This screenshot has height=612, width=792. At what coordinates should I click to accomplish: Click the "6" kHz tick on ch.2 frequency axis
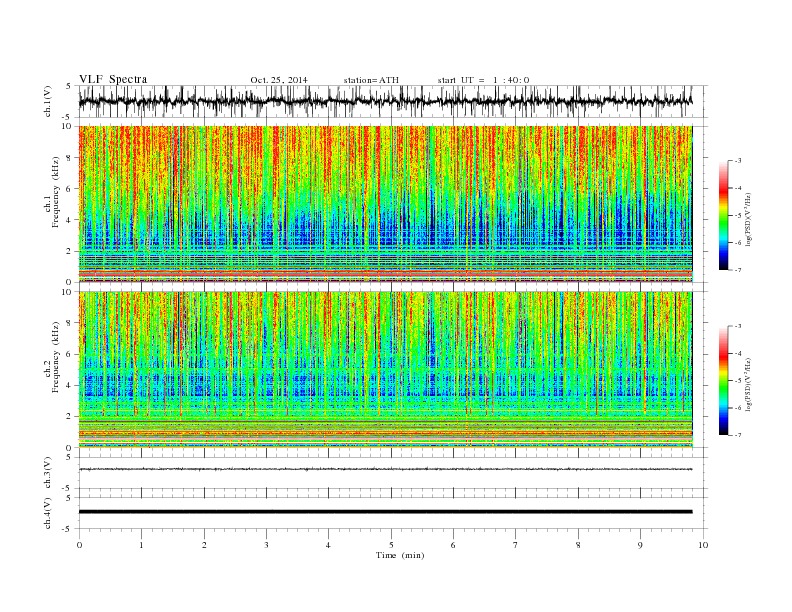[x=70, y=354]
